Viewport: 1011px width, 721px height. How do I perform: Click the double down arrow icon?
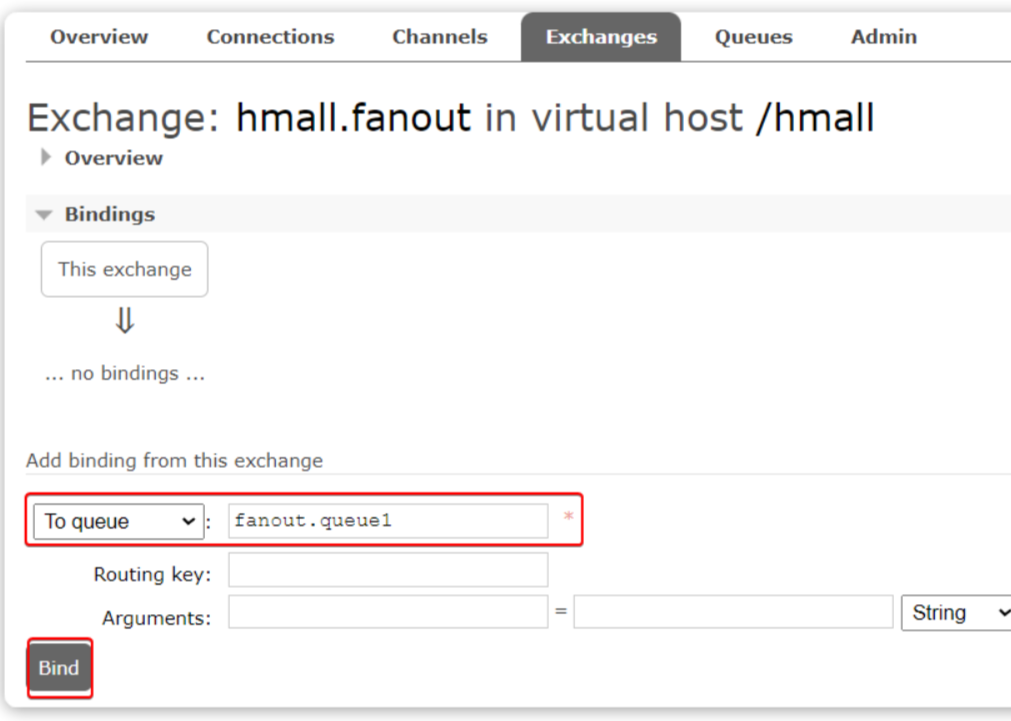[125, 321]
